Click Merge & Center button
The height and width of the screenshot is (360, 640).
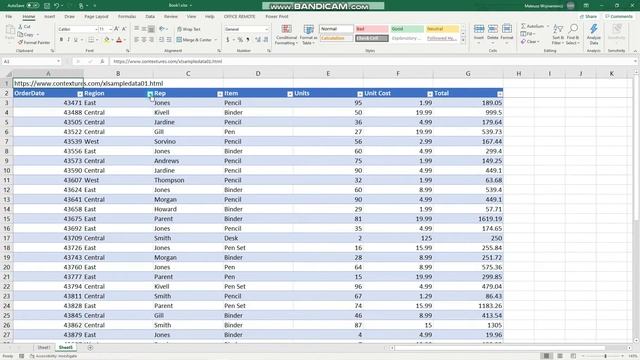pos(197,40)
